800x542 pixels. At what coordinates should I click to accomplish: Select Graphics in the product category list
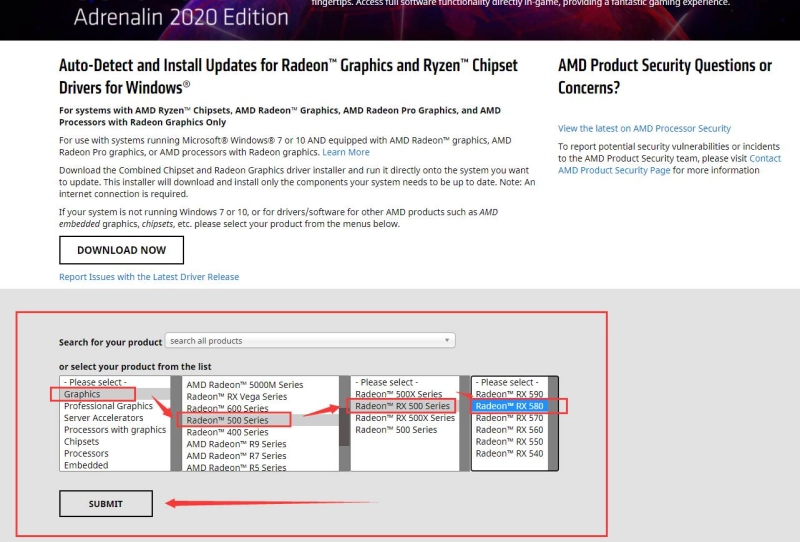[82, 395]
